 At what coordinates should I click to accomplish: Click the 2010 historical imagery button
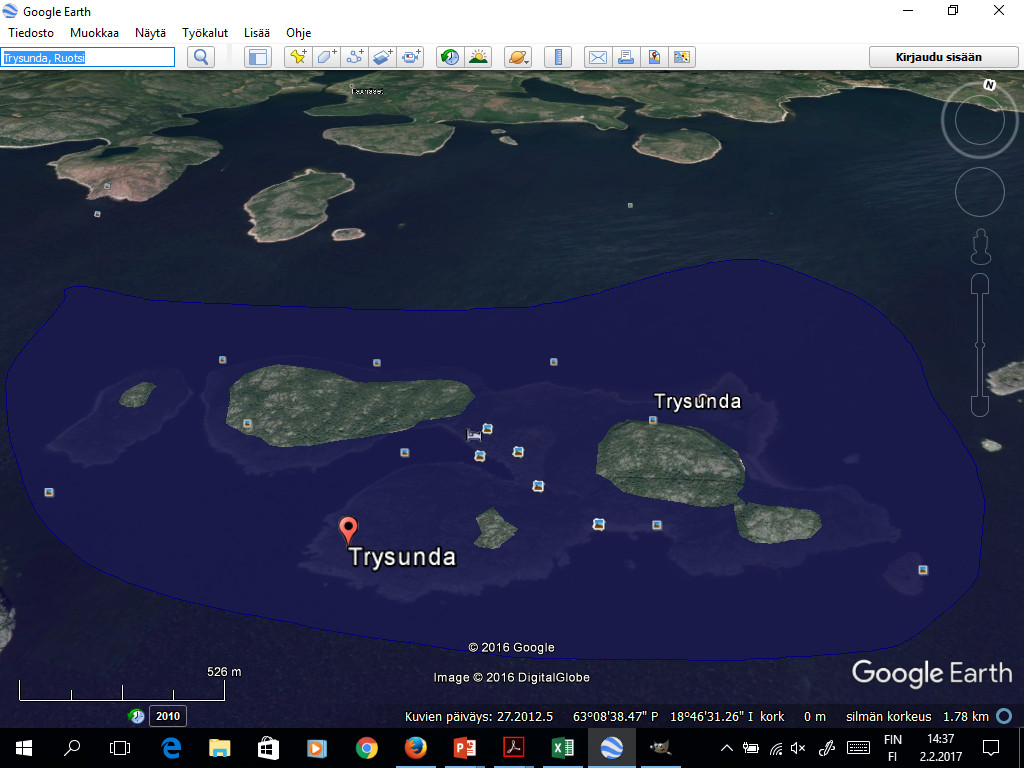point(167,716)
